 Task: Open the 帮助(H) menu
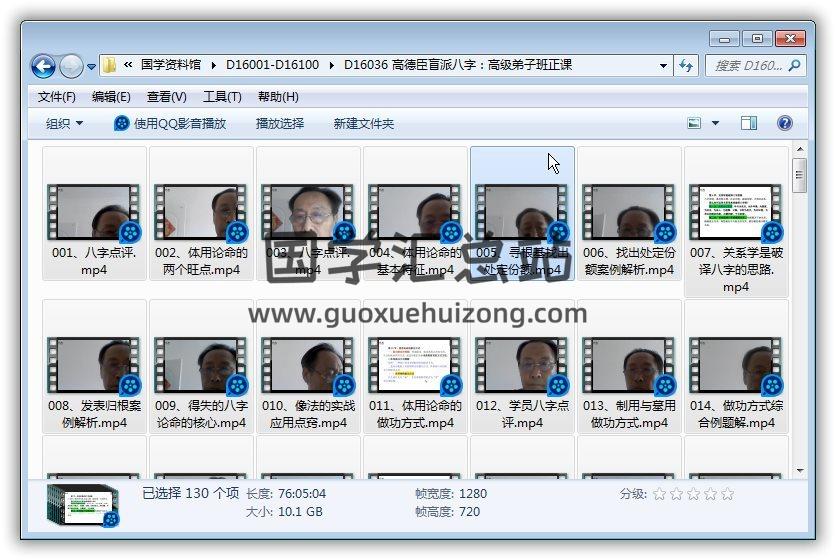(278, 97)
